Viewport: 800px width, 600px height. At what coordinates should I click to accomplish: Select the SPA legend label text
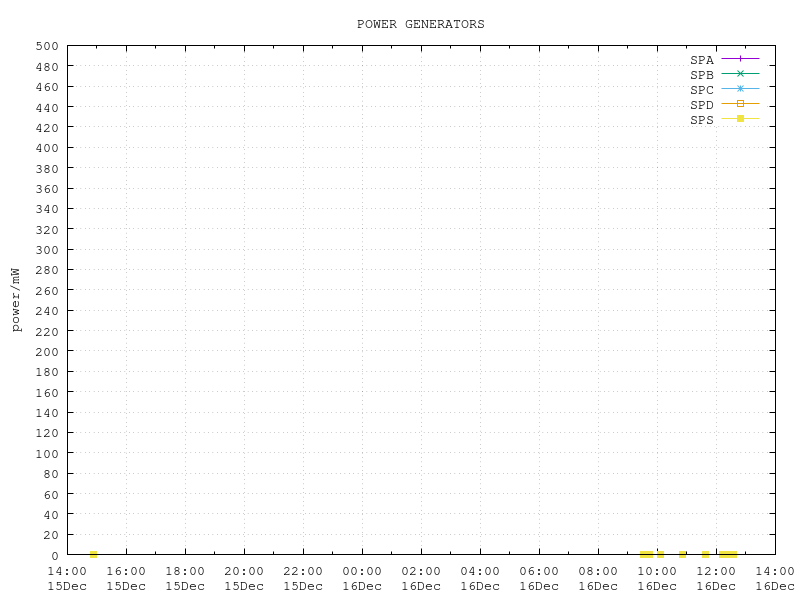pos(702,60)
